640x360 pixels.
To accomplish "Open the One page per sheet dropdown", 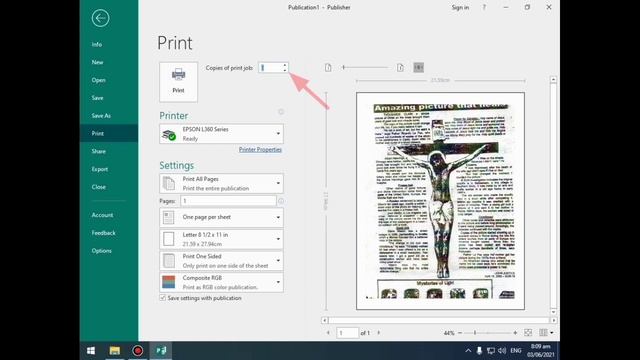I will [221, 217].
